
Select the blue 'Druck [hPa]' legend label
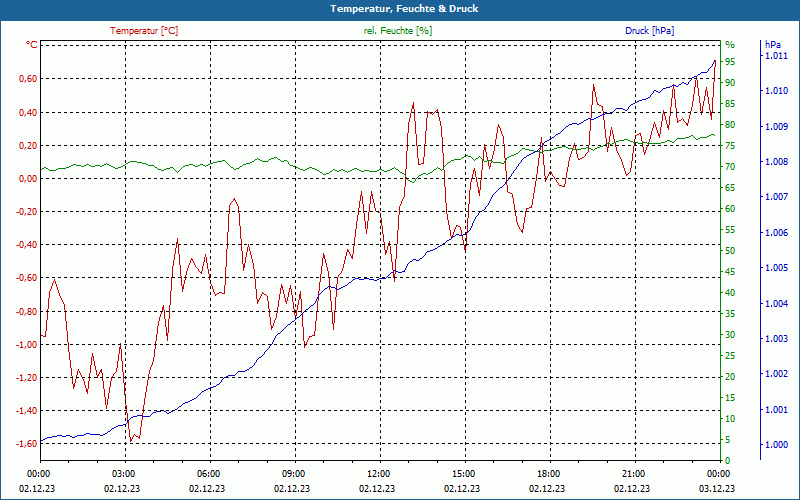coord(649,31)
